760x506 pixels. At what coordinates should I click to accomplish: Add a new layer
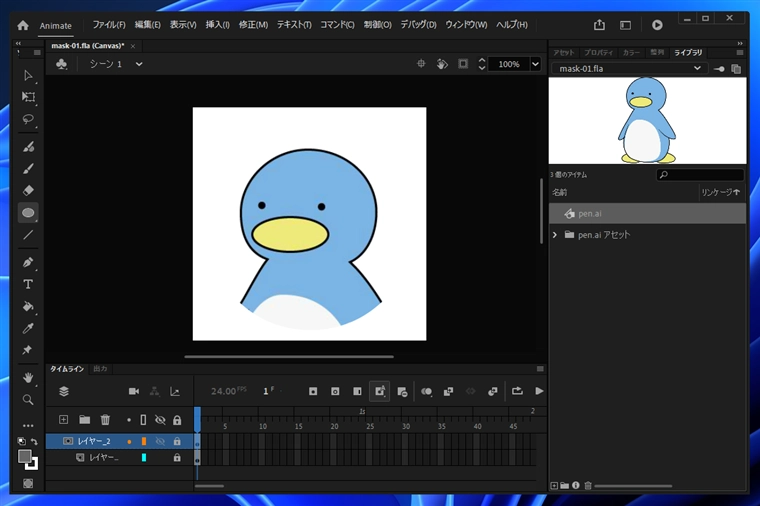tap(63, 420)
